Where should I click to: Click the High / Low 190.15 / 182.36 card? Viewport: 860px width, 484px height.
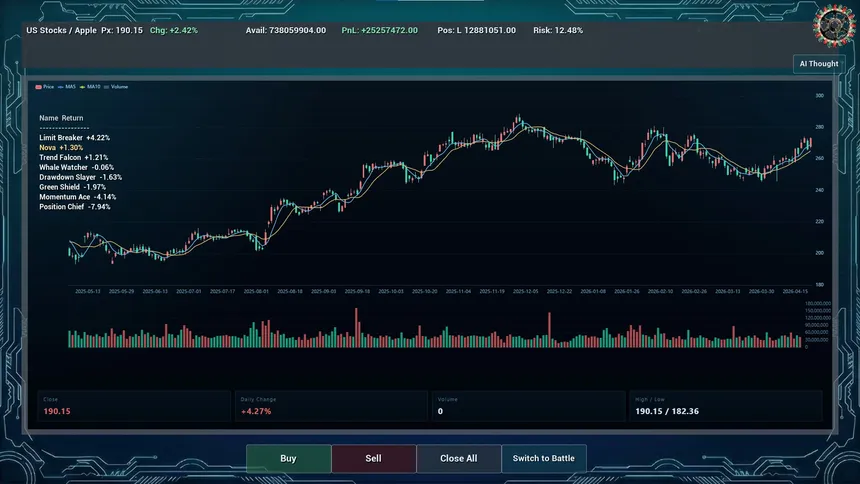tap(726, 406)
